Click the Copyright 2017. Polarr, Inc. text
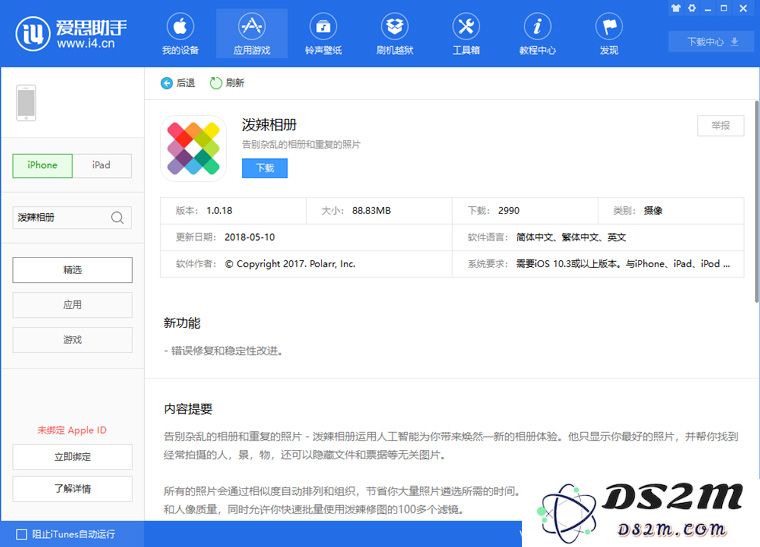This screenshot has width=760, height=547. coord(290,264)
